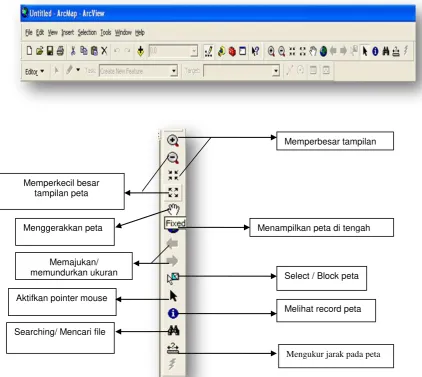
Task: Open the Window menu
Action: [x=123, y=32]
